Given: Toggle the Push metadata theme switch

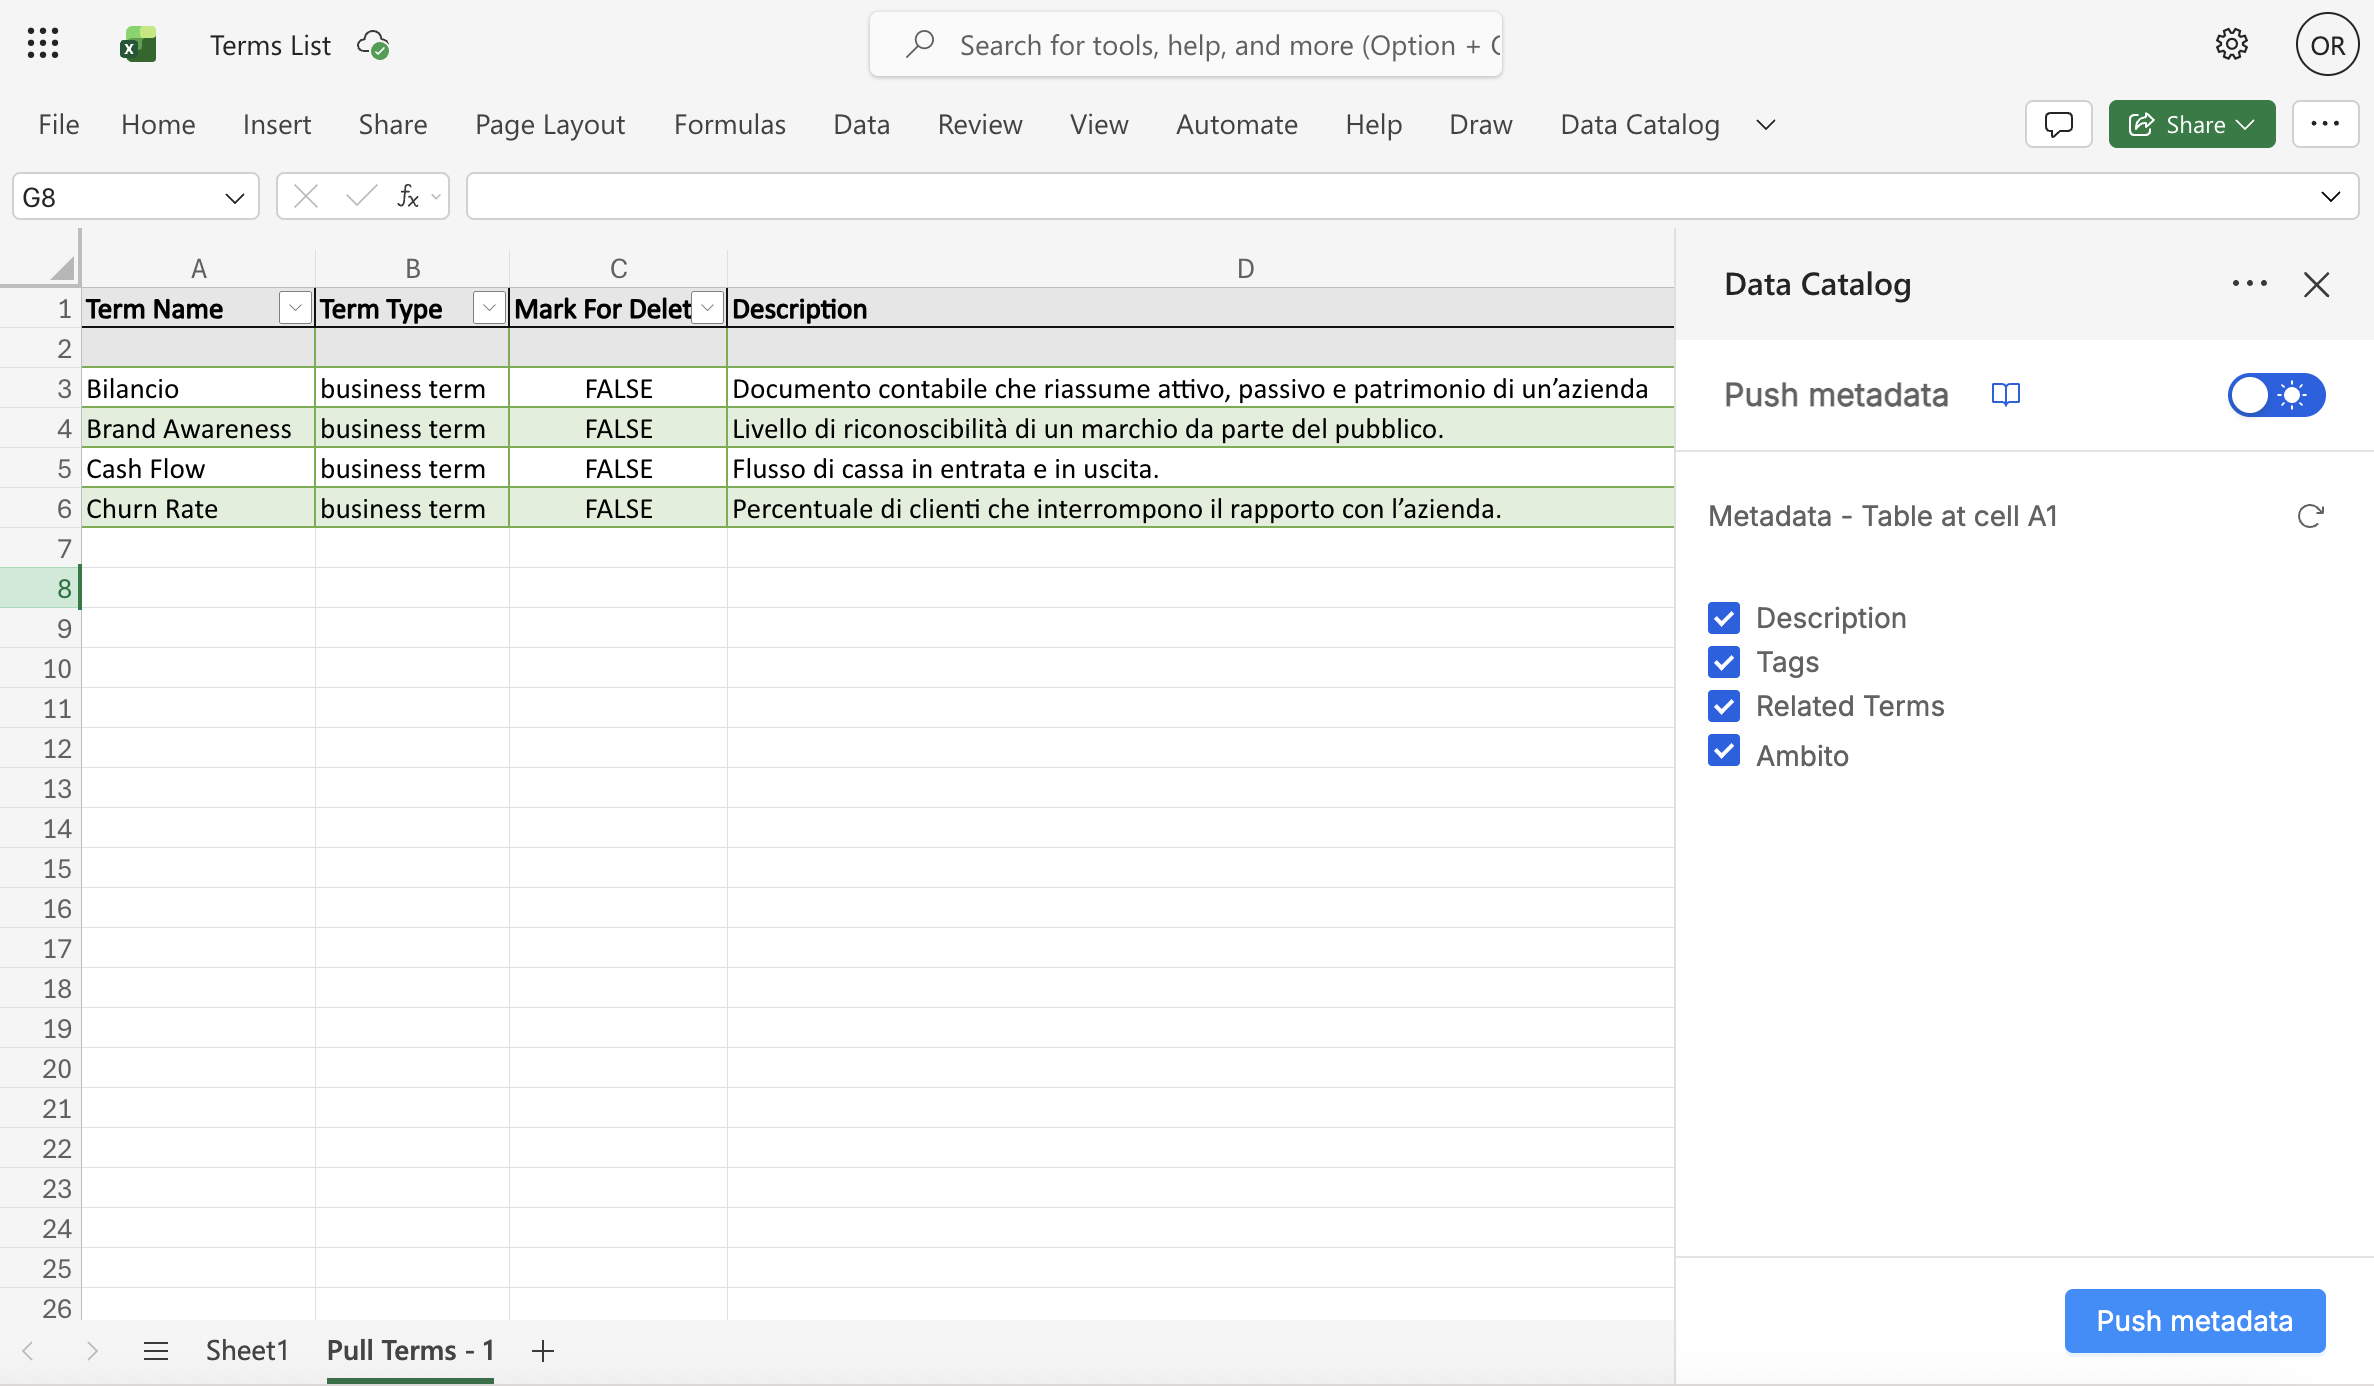Looking at the screenshot, I should click(2276, 394).
